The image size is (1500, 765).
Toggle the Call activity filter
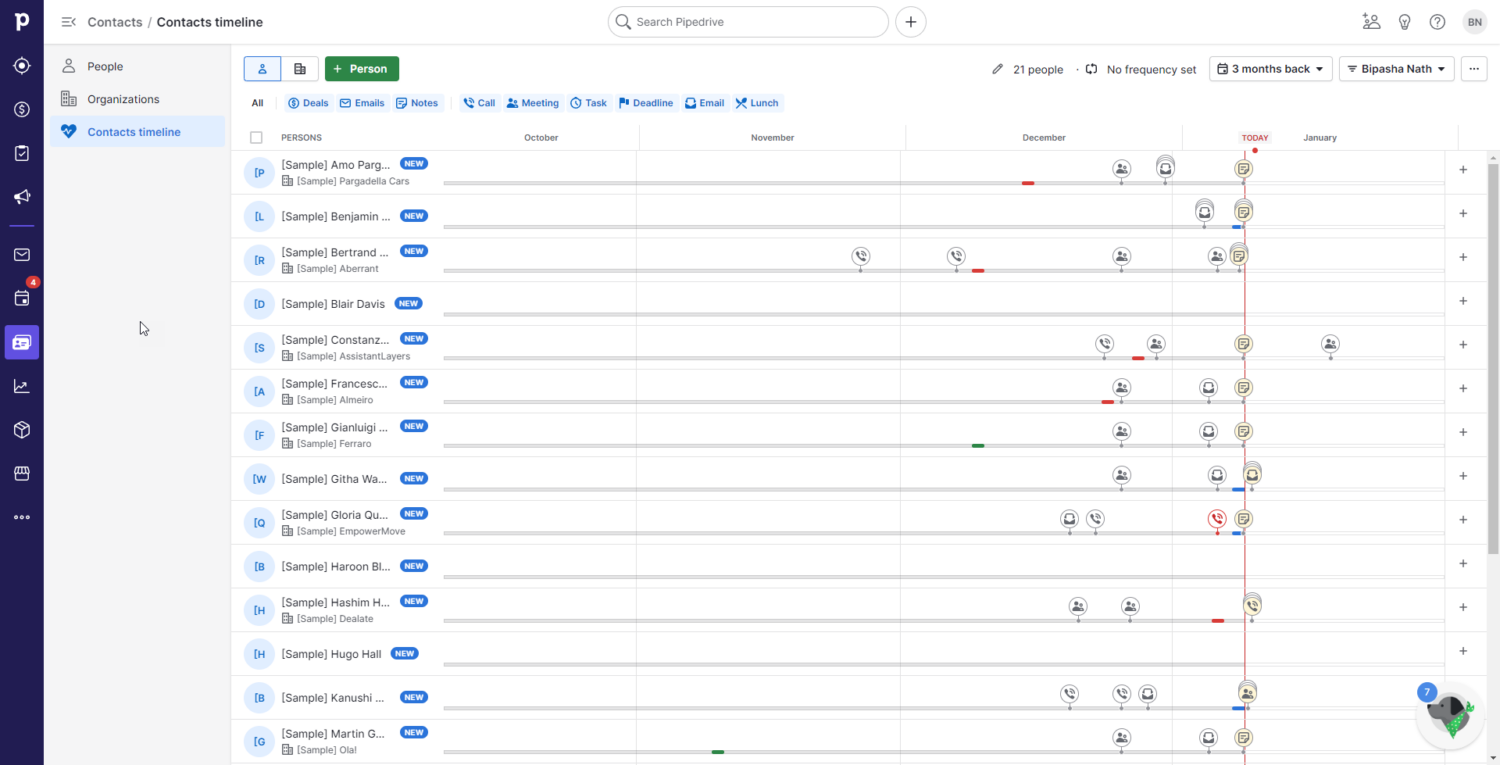point(478,103)
